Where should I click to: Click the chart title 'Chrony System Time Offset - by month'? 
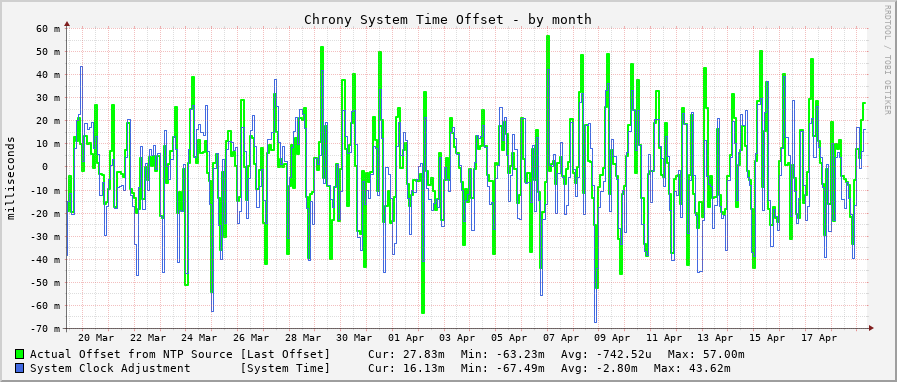[x=448, y=19]
